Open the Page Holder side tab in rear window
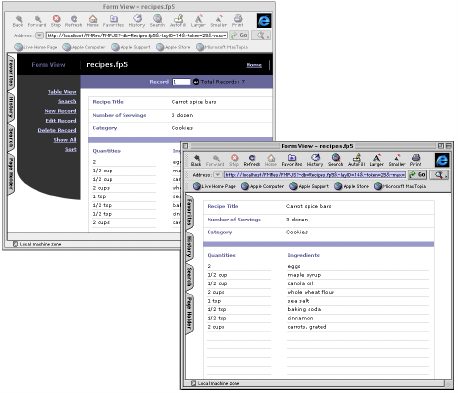 point(11,174)
